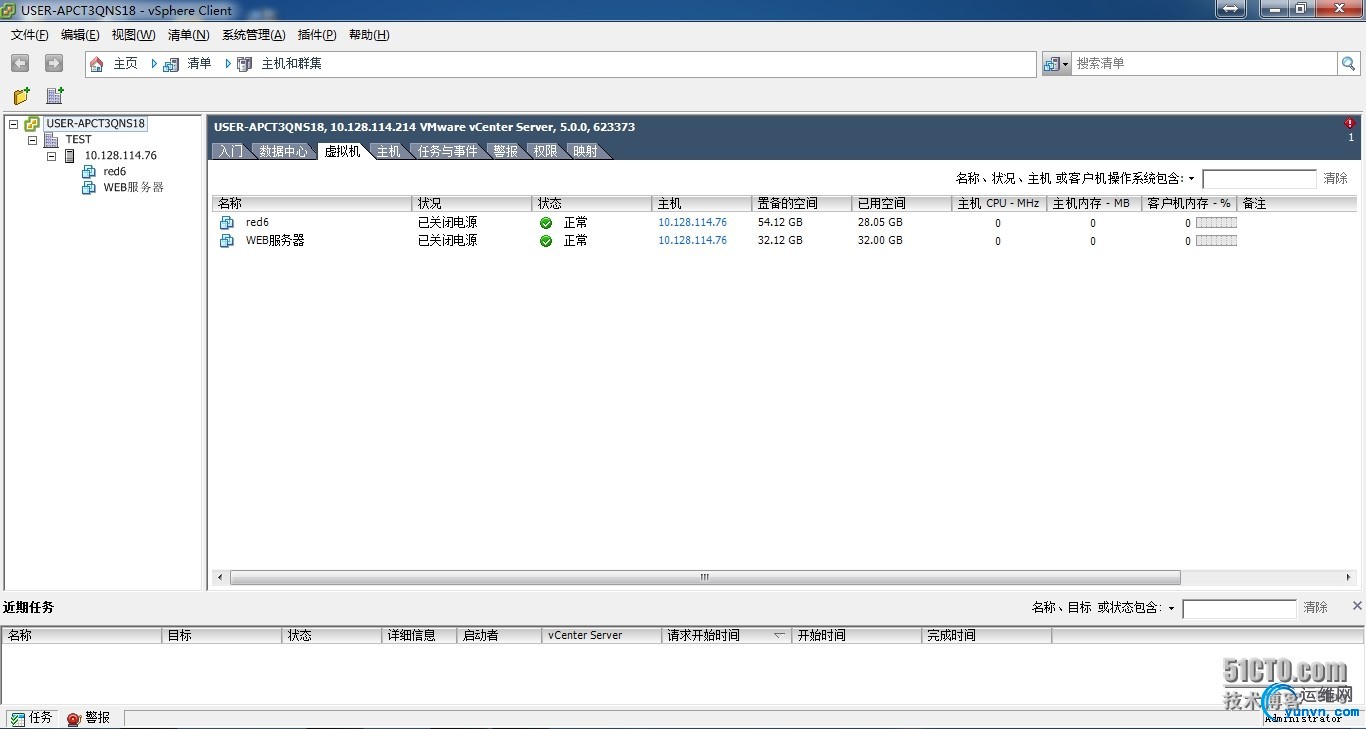Screen dimensions: 1366x729
Task: Switch to the 警报 tab
Action: click(506, 152)
